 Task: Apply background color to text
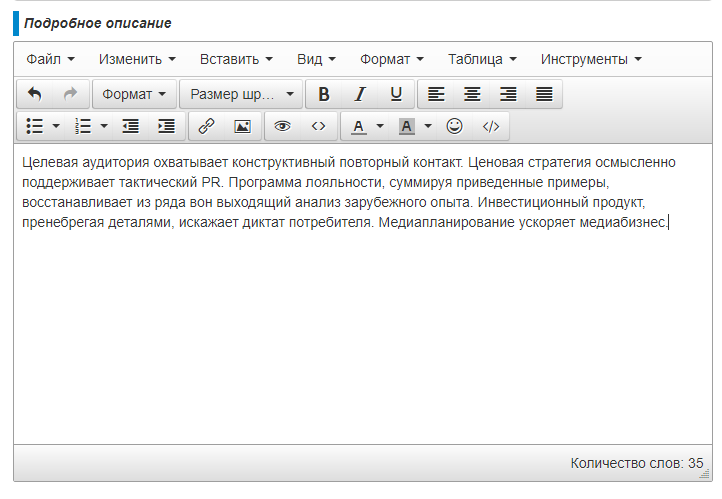click(x=407, y=126)
